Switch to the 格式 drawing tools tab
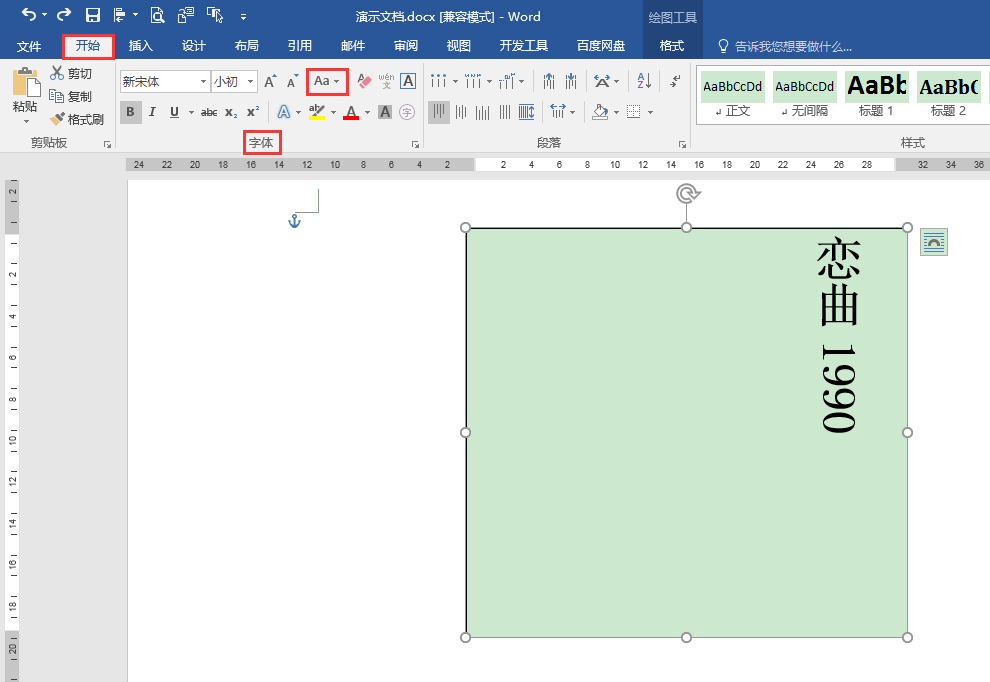Viewport: 990px width, 682px height. (672, 46)
